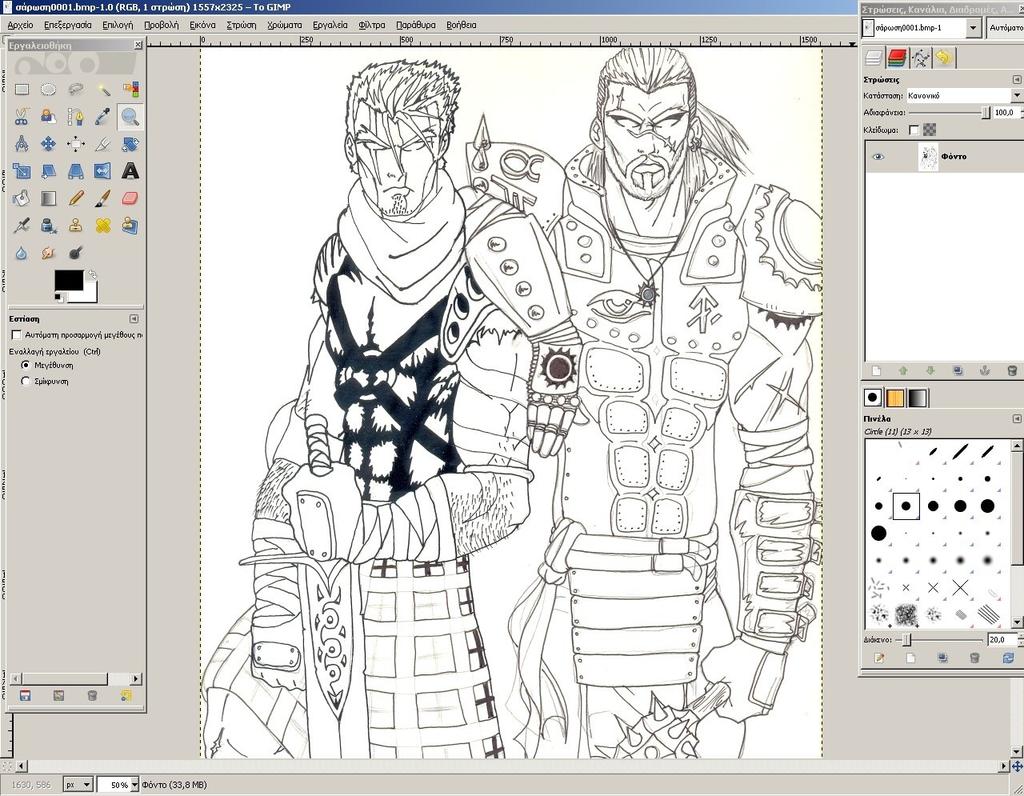Open the image selector dropdown 'σάρωση0001.bmp-1'
The image size is (1024, 796).
[x=921, y=28]
